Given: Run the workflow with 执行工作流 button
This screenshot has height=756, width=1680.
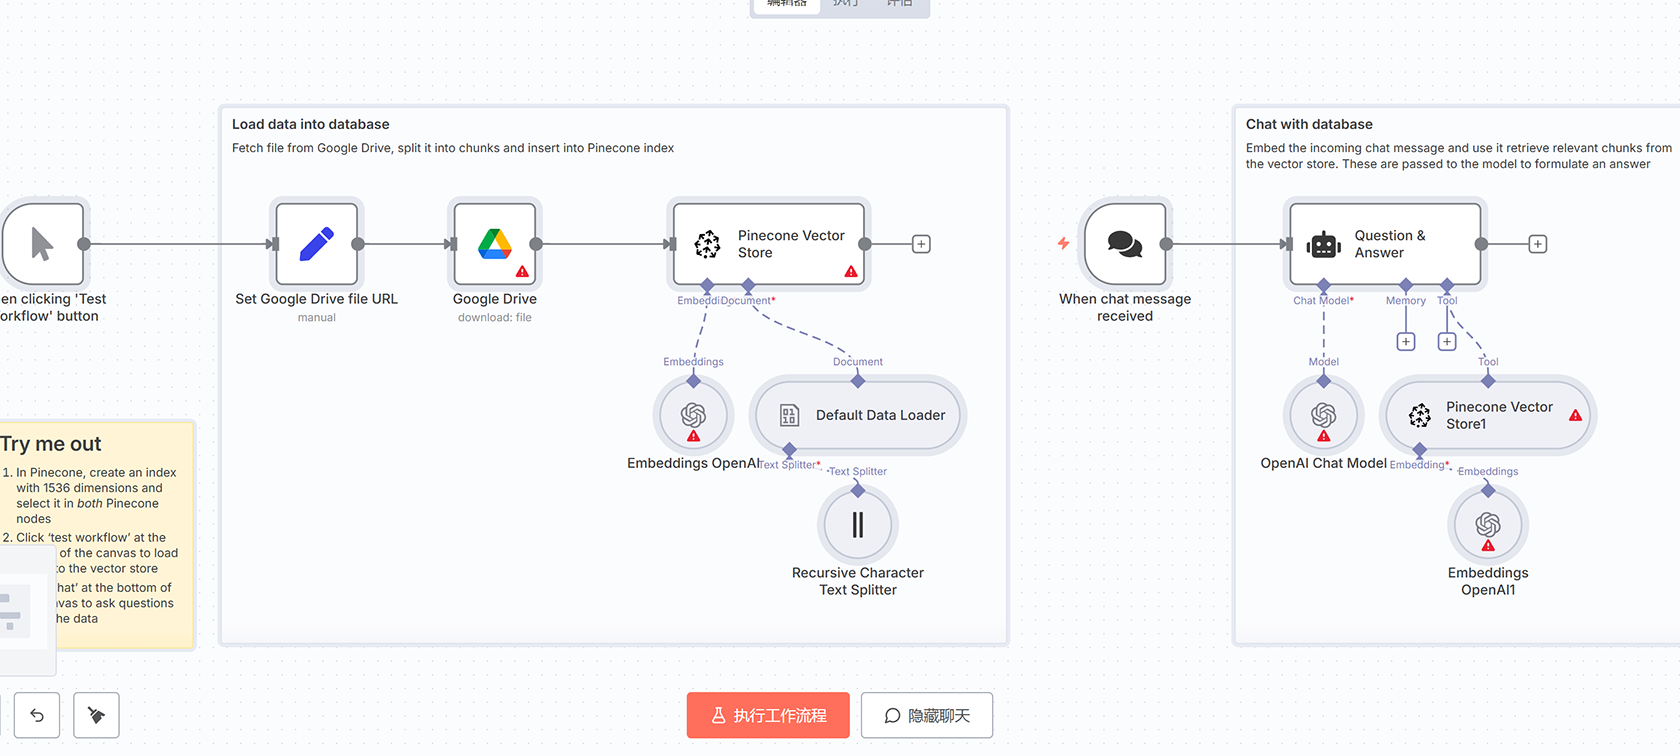Looking at the screenshot, I should (768, 715).
